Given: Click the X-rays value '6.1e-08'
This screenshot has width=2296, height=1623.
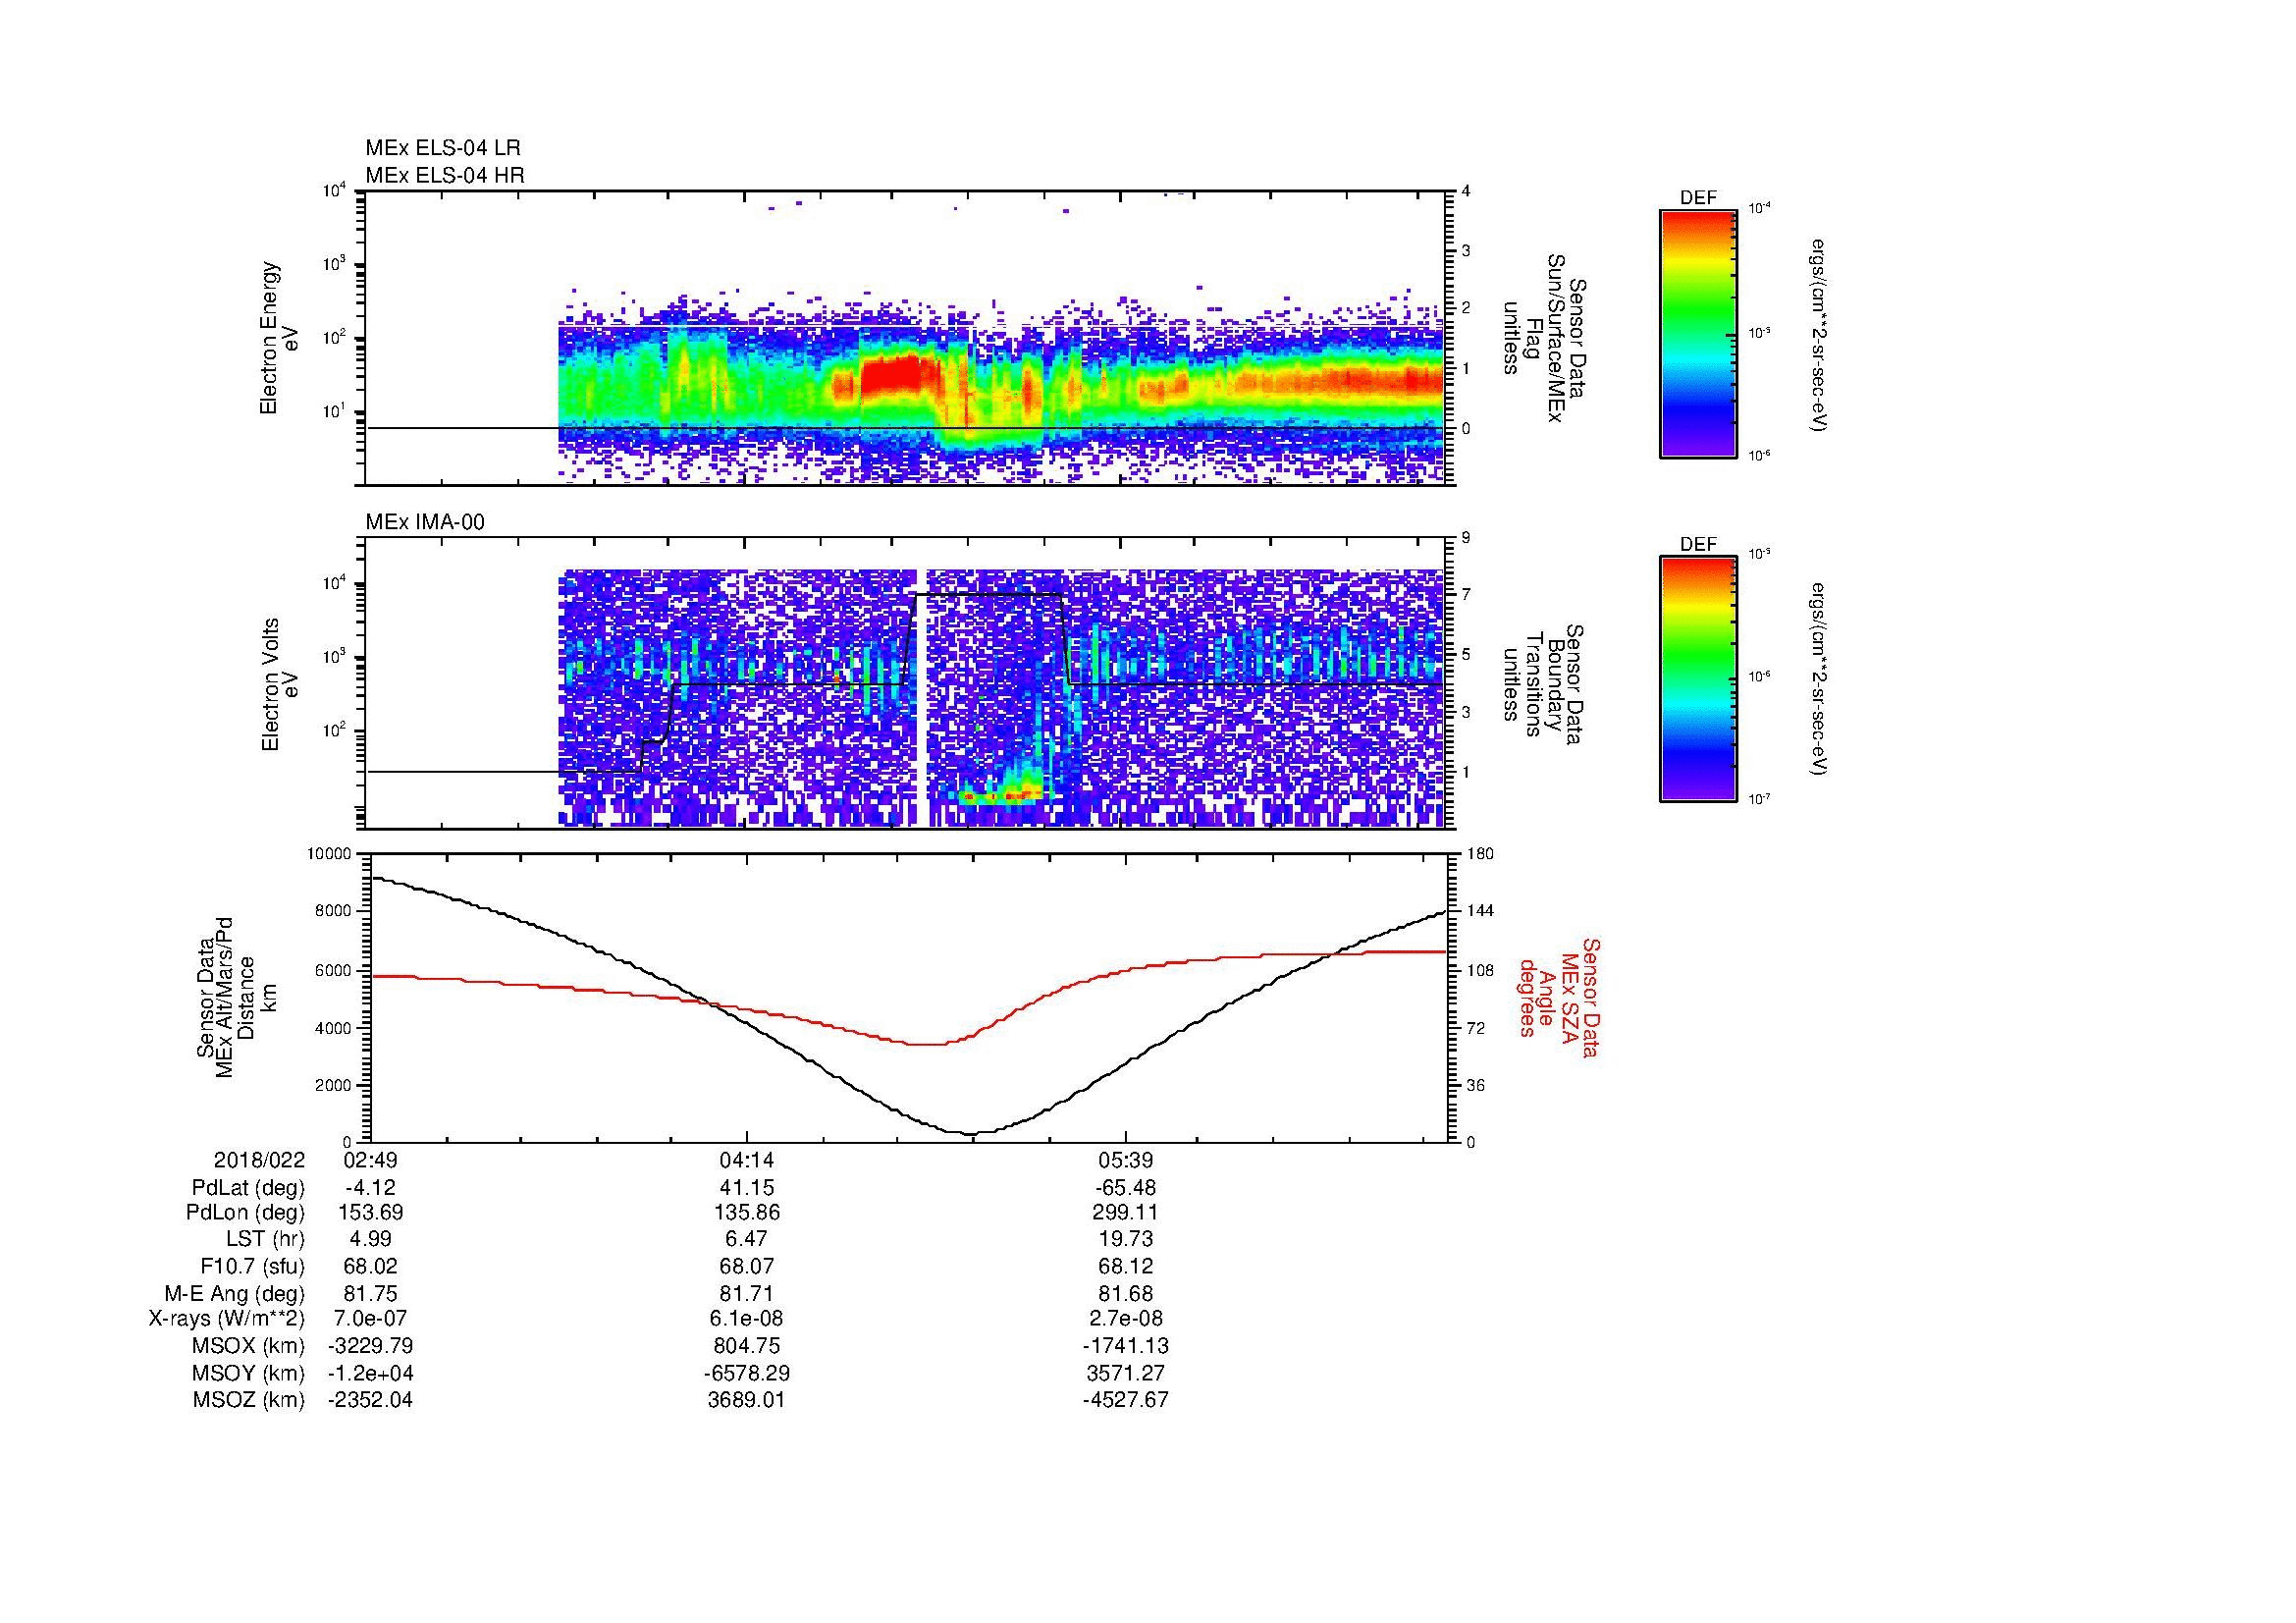Looking at the screenshot, I should pos(747,1319).
